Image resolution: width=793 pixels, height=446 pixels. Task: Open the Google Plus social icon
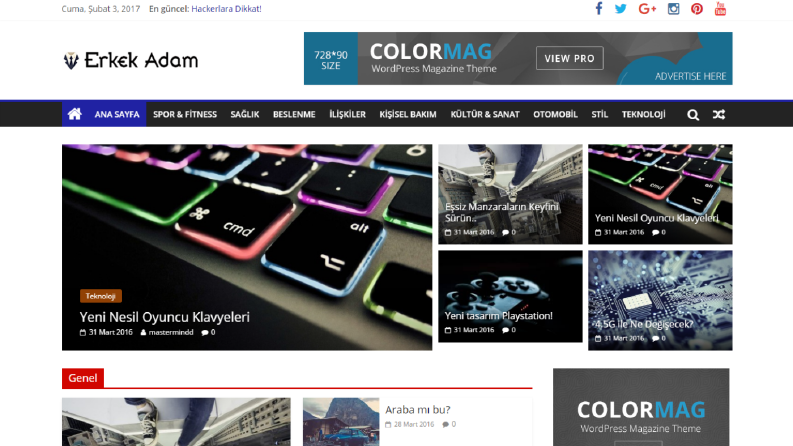point(647,9)
